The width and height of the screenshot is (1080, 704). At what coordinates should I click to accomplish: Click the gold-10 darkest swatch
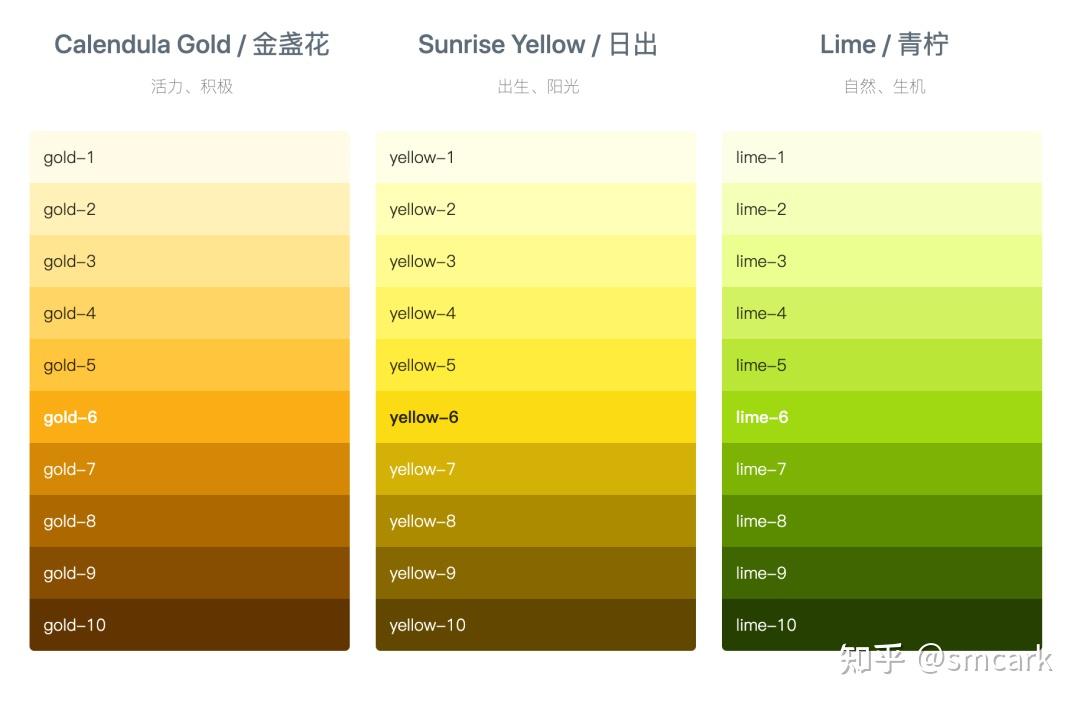[x=189, y=625]
